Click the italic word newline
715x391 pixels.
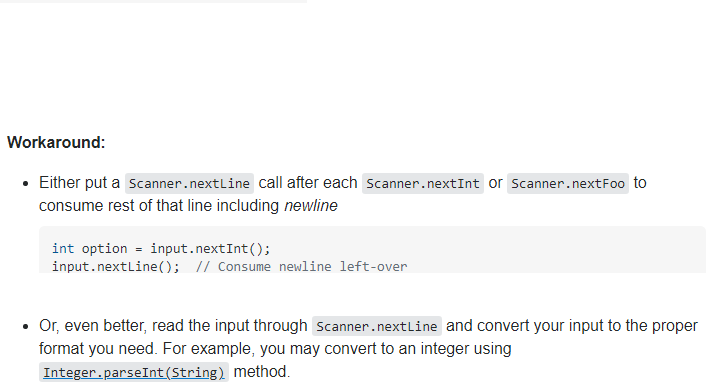click(311, 206)
